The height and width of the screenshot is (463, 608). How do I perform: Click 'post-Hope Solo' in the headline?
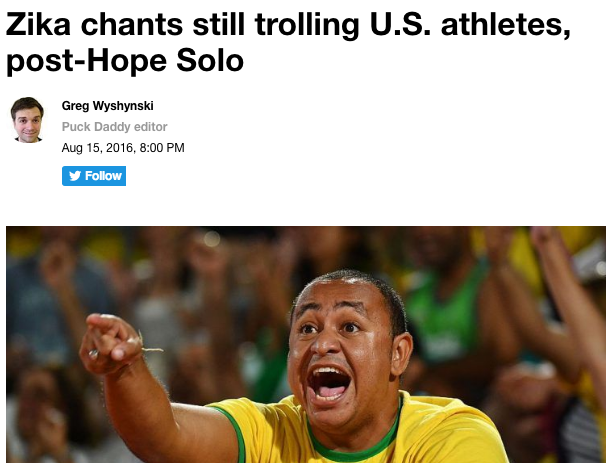click(125, 61)
